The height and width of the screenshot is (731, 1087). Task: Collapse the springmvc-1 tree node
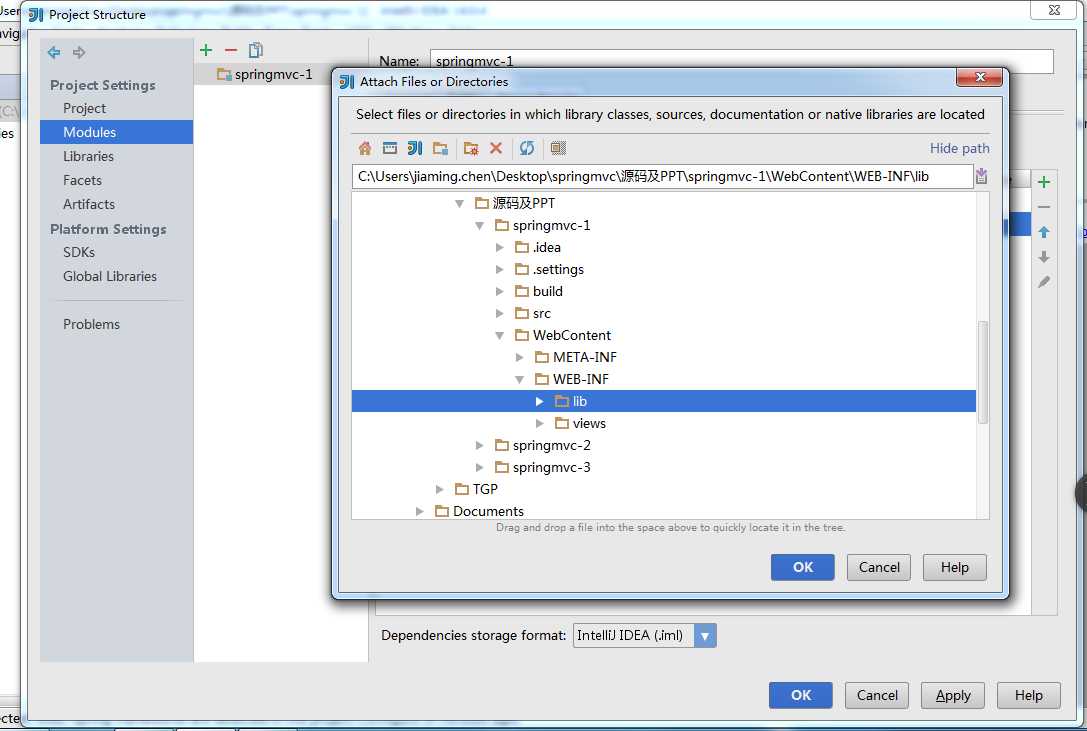click(x=479, y=225)
